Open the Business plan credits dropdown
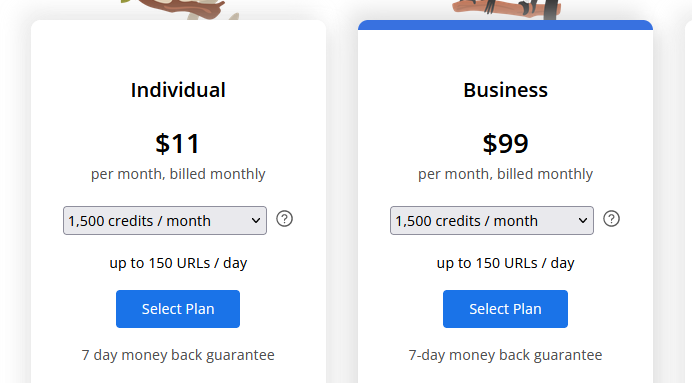This screenshot has width=692, height=383. (x=492, y=220)
